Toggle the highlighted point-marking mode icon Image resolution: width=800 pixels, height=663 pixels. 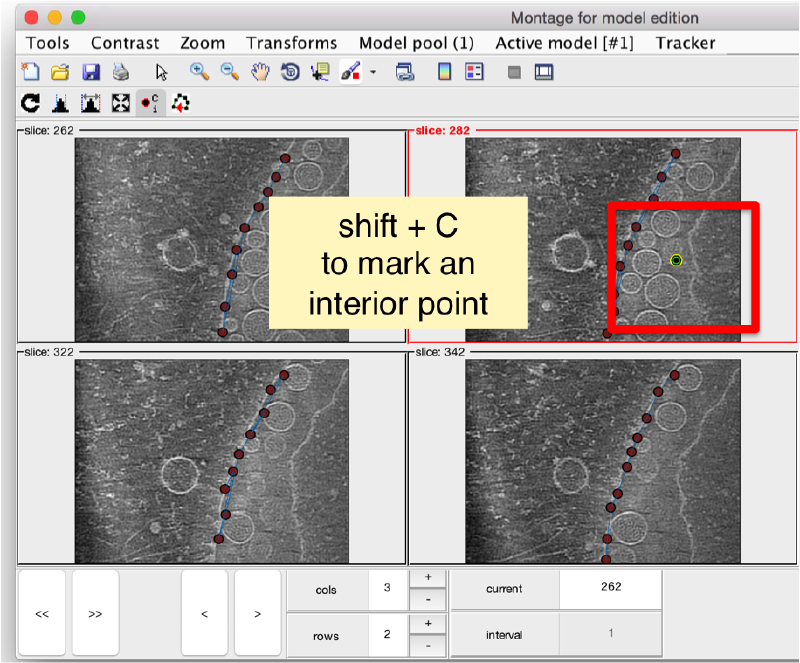pyautogui.click(x=151, y=103)
